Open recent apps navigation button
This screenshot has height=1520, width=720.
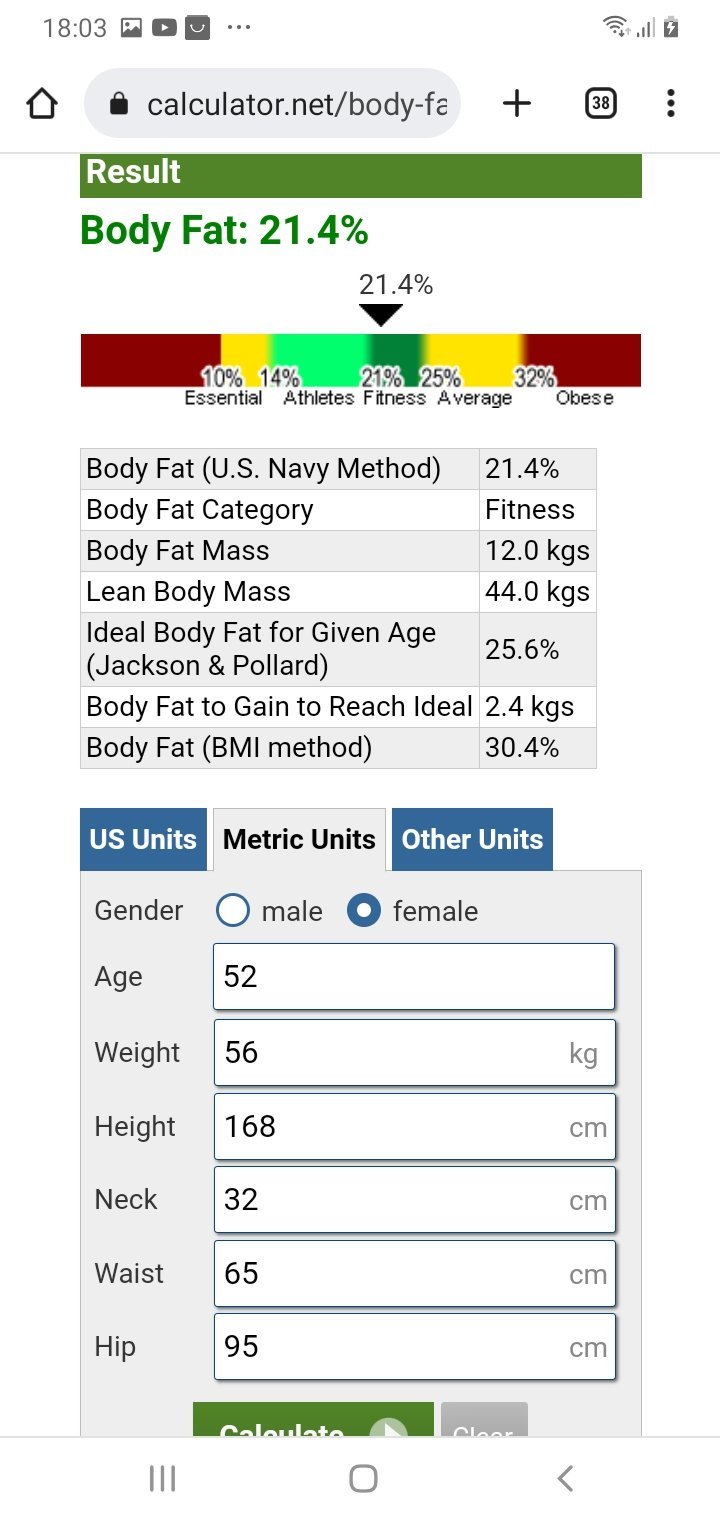(162, 1478)
